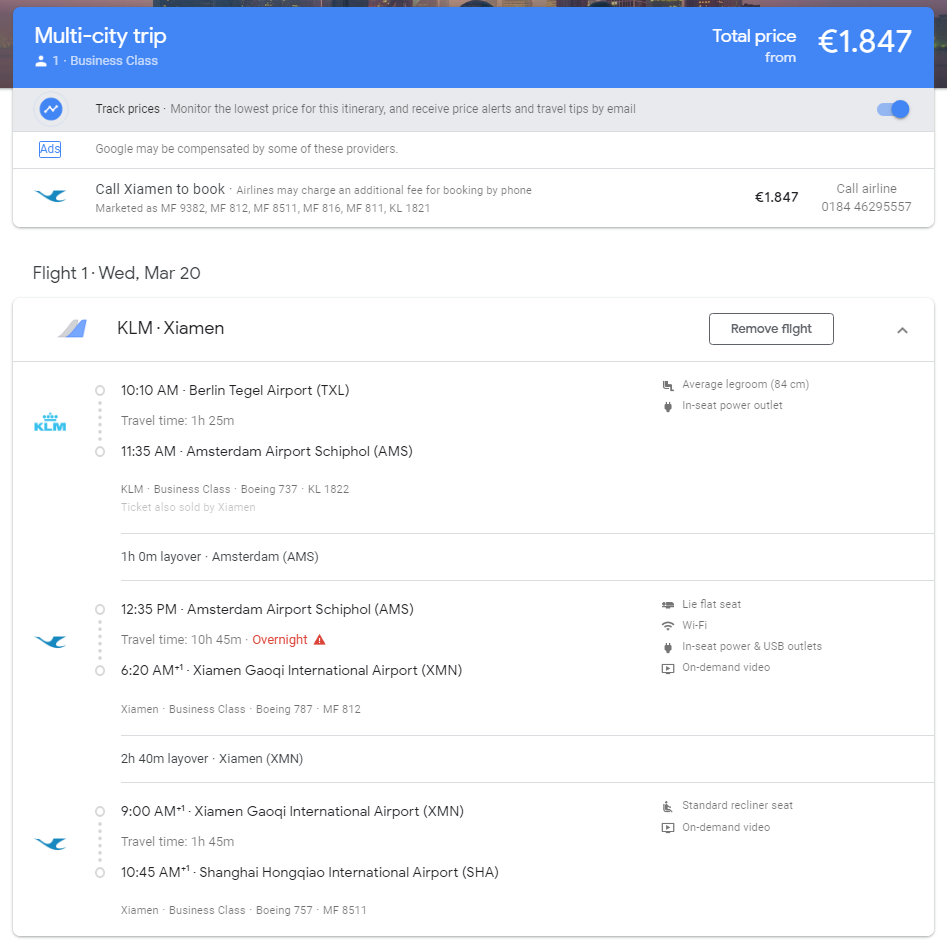Image resolution: width=947 pixels, height=947 pixels.
Task: Collapse the KLM · Xiamen flight details
Action: [x=902, y=330]
